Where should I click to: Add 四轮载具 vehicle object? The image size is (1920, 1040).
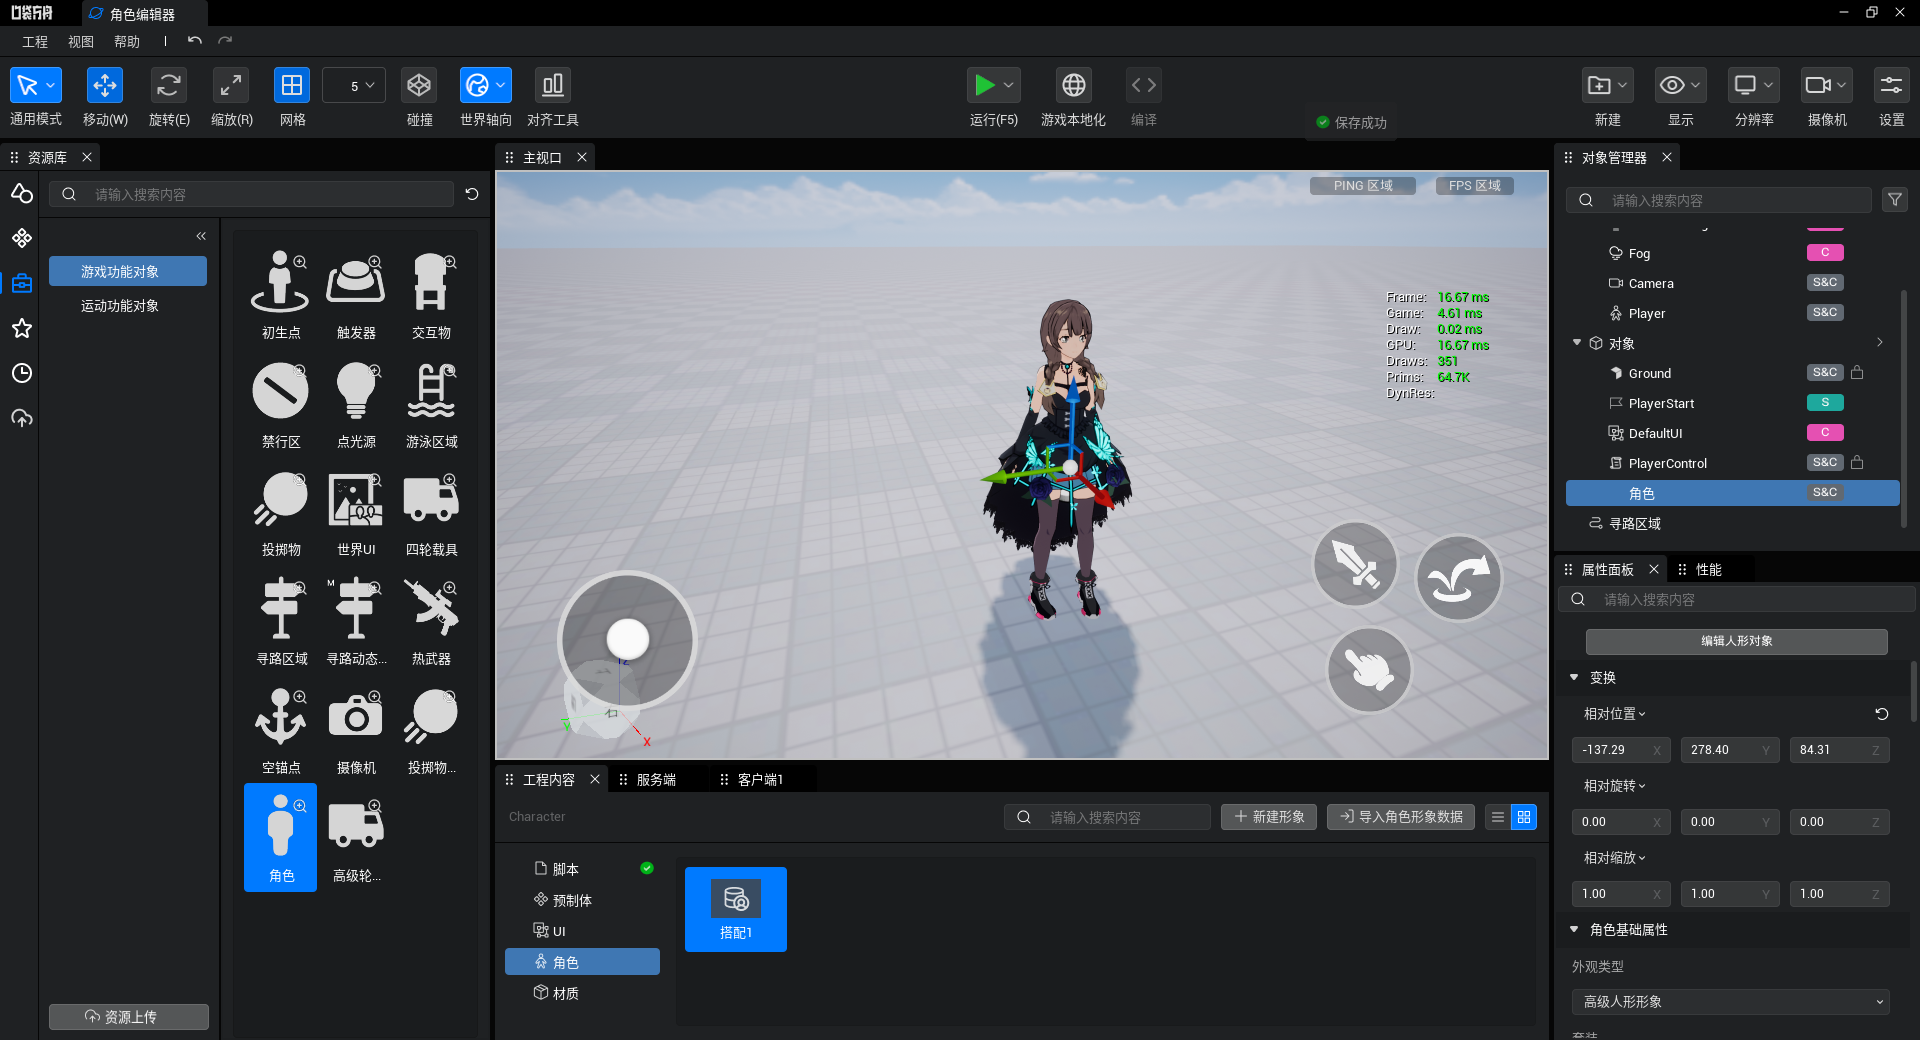(x=431, y=512)
